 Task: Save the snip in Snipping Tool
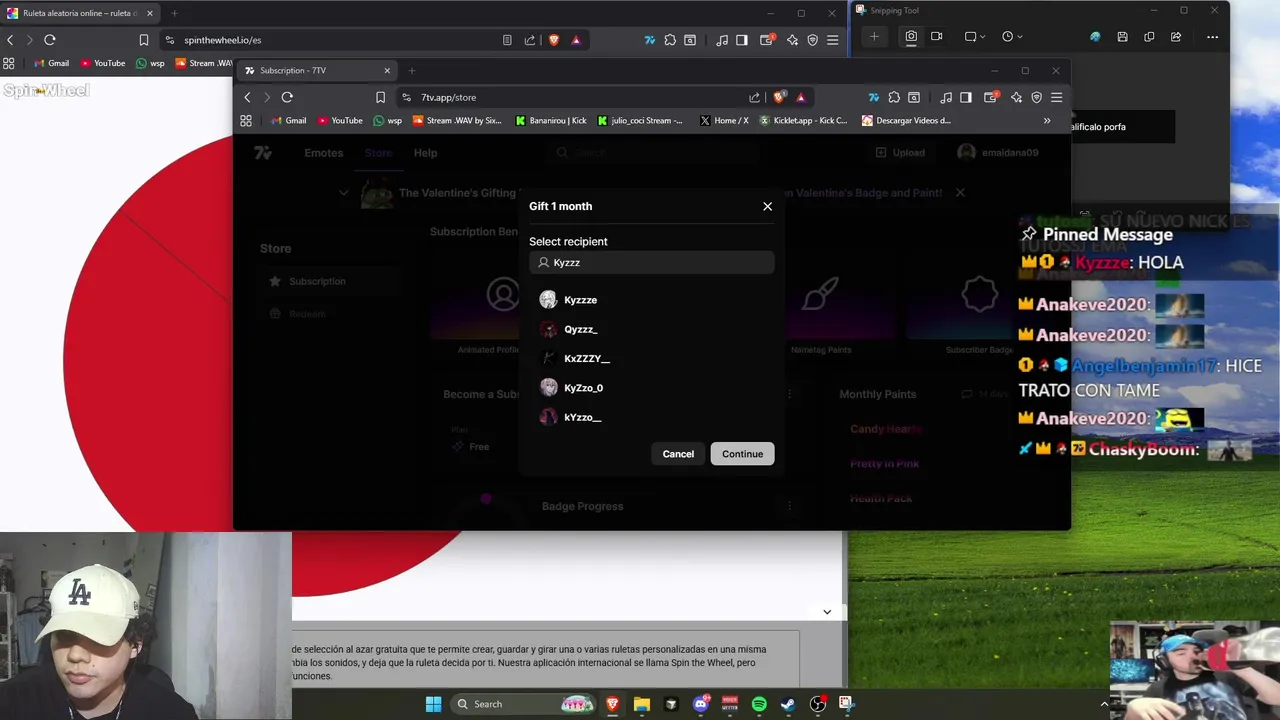click(1122, 37)
